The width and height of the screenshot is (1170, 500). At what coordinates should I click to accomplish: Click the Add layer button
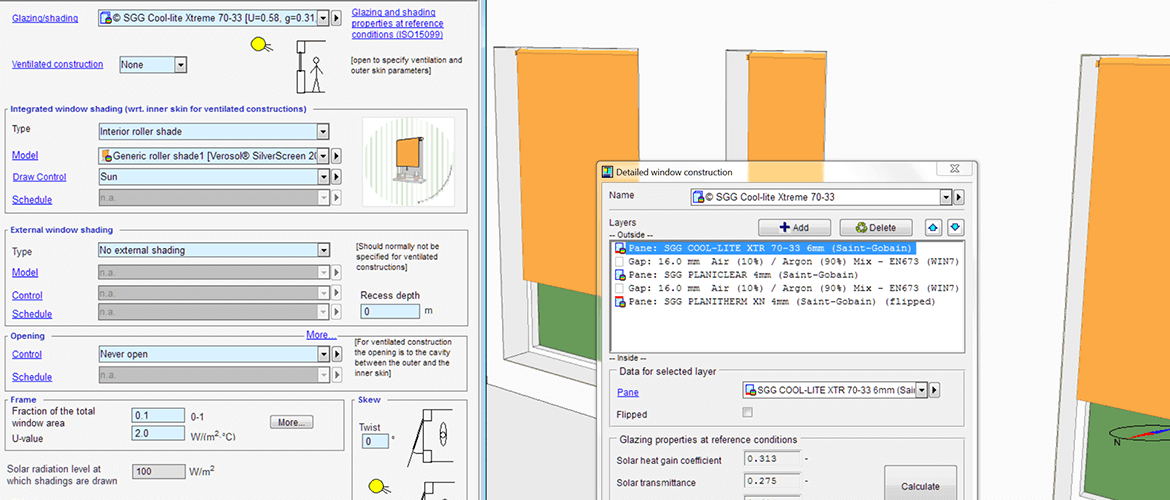pos(794,228)
